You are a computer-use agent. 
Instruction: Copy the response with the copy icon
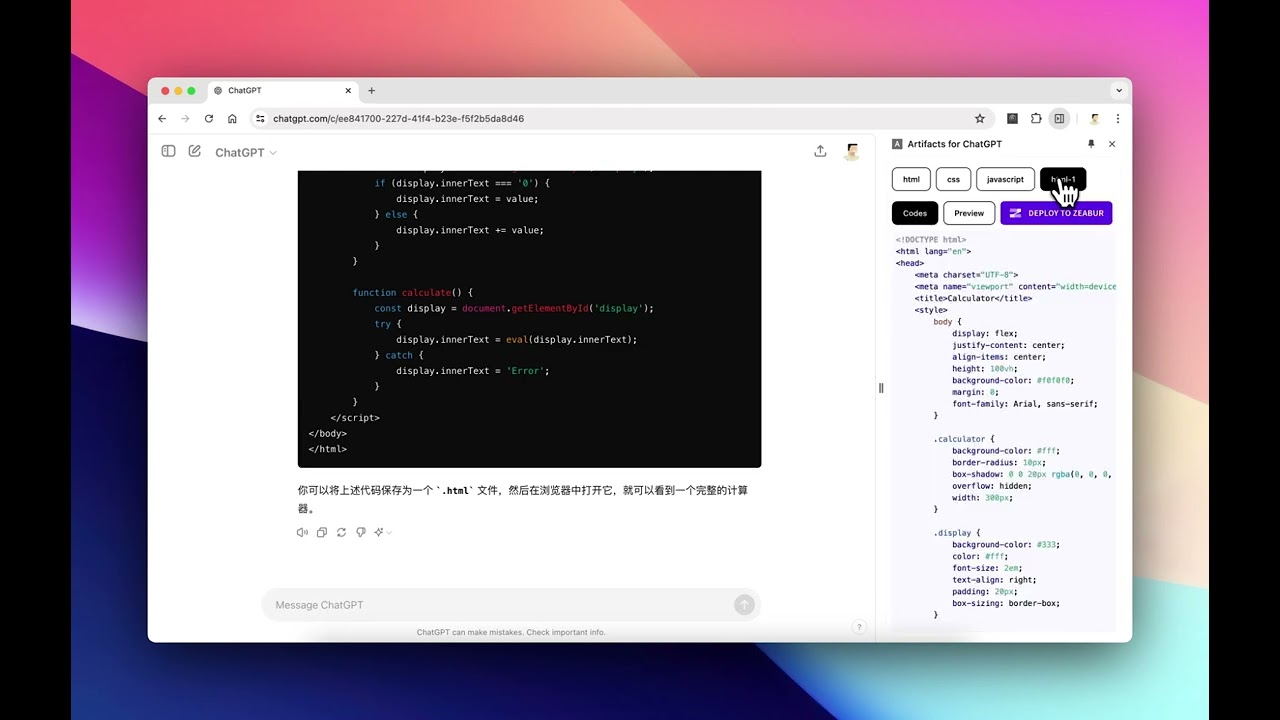pos(321,532)
